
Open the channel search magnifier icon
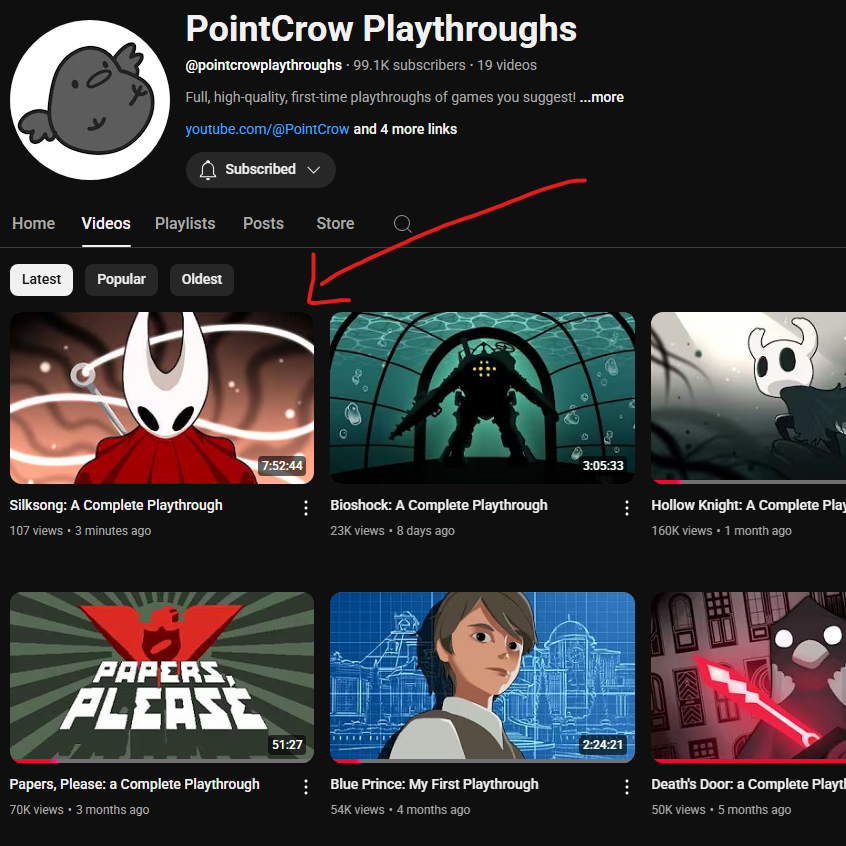coord(402,223)
